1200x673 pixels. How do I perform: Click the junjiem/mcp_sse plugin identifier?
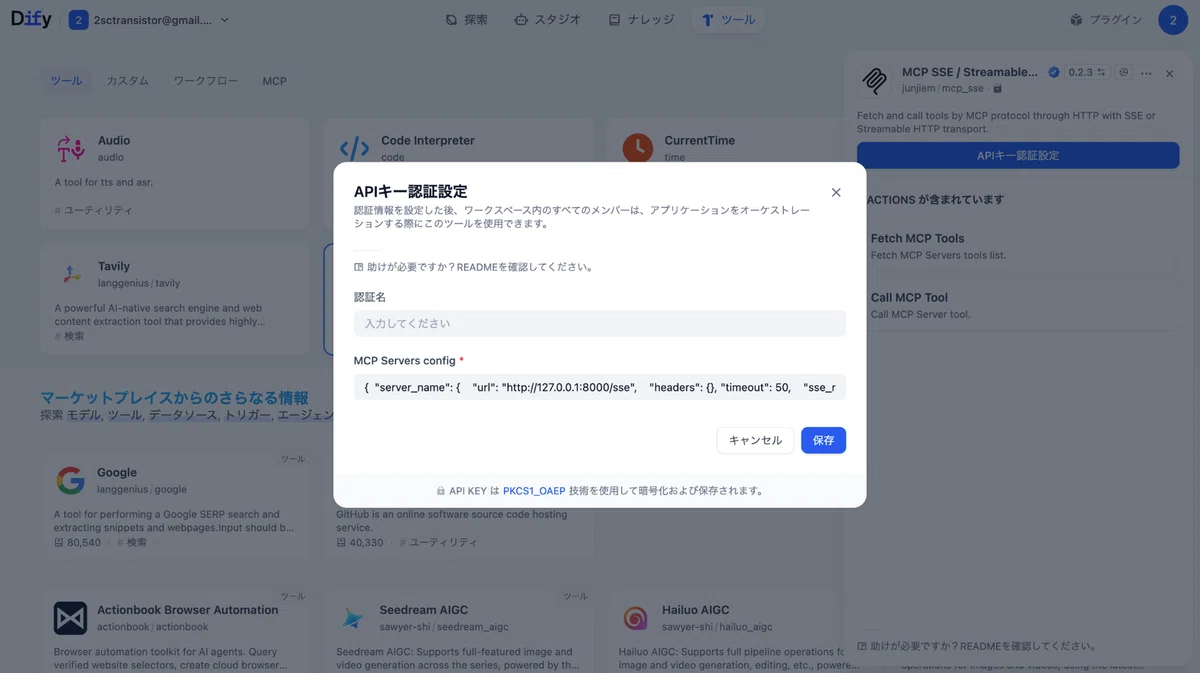point(943,88)
